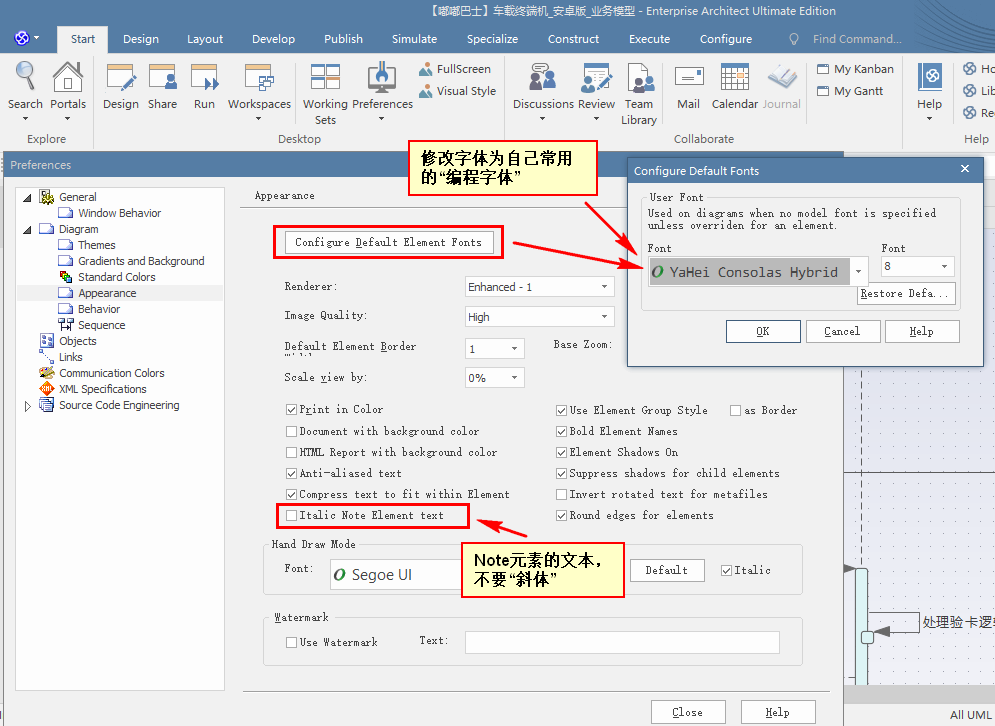Open Default Element Border width dropdown
Viewport: 995px width, 726px height.
tap(495, 348)
